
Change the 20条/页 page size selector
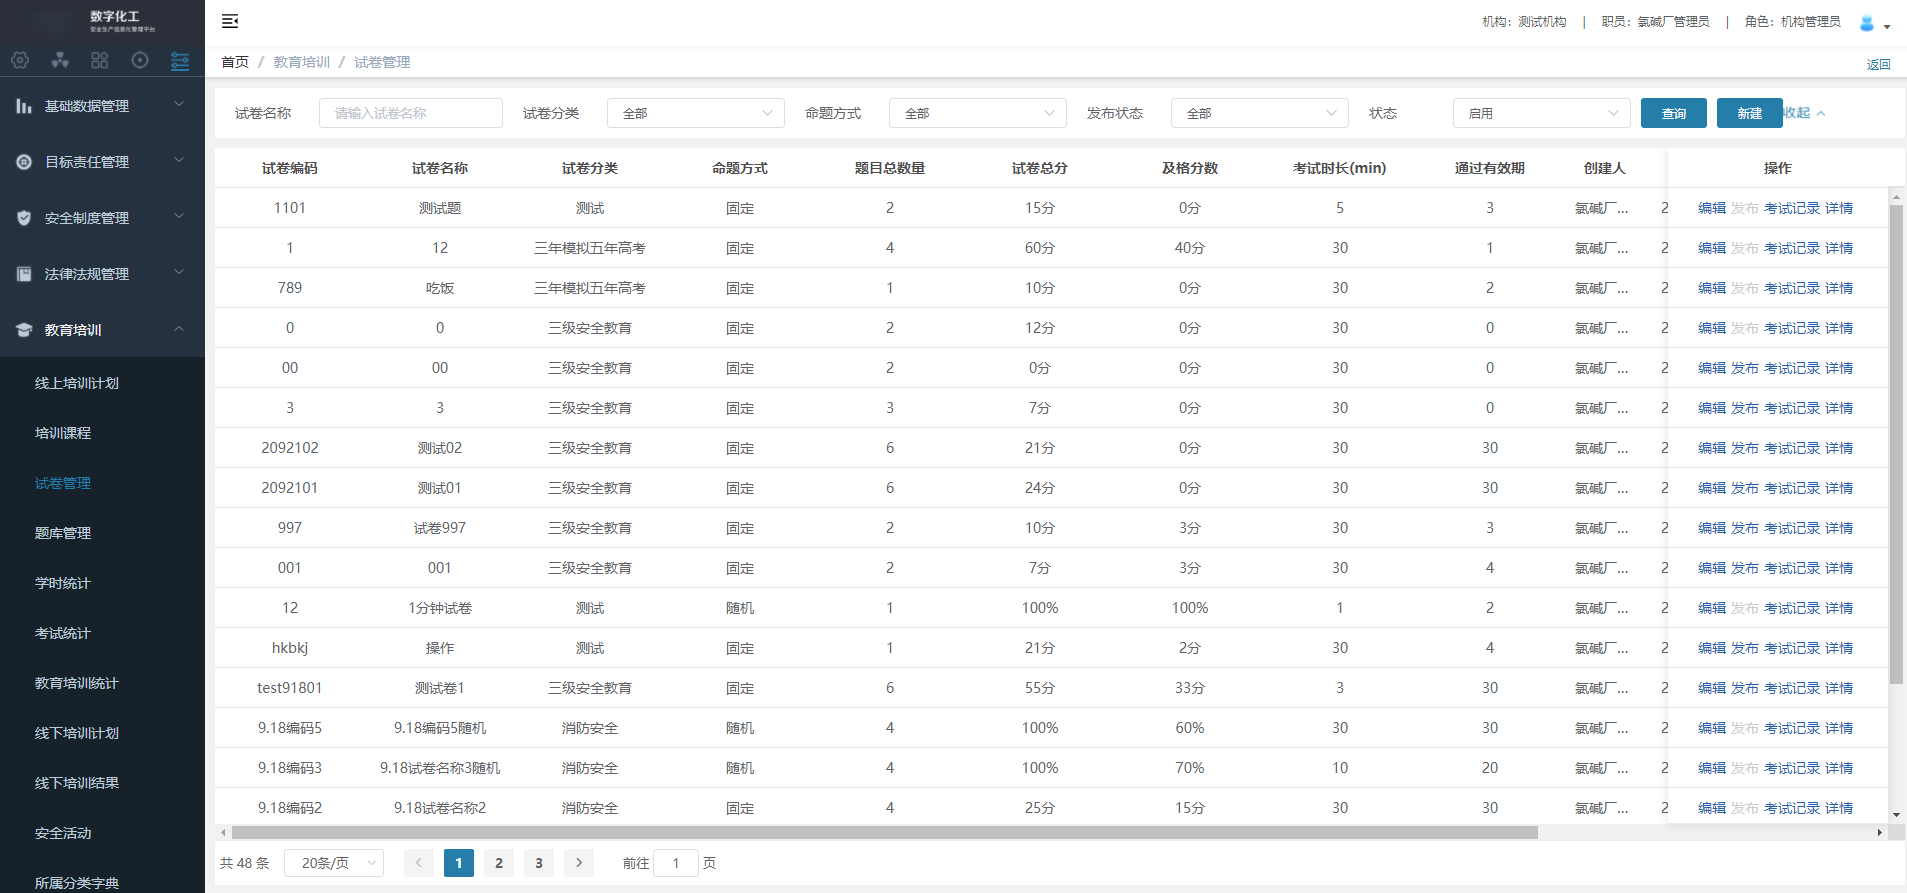click(x=334, y=863)
